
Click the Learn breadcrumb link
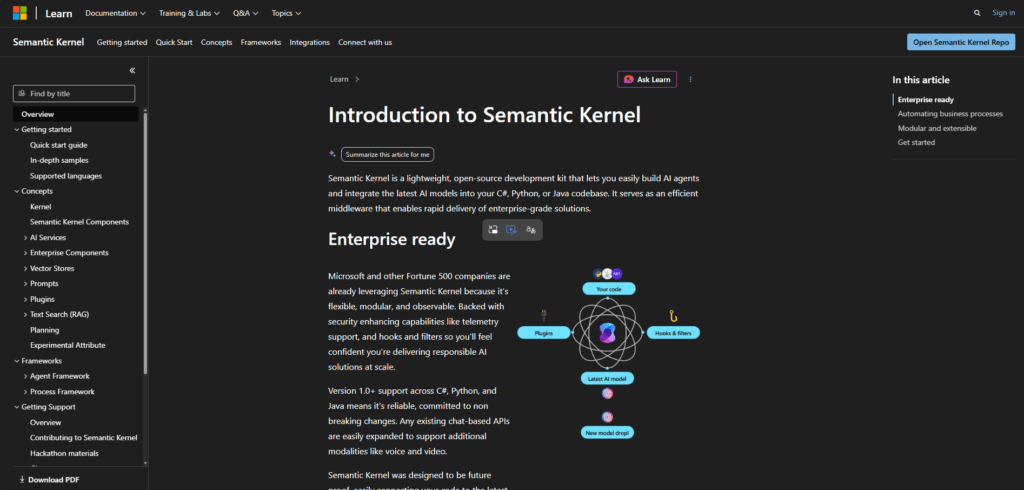[339, 80]
